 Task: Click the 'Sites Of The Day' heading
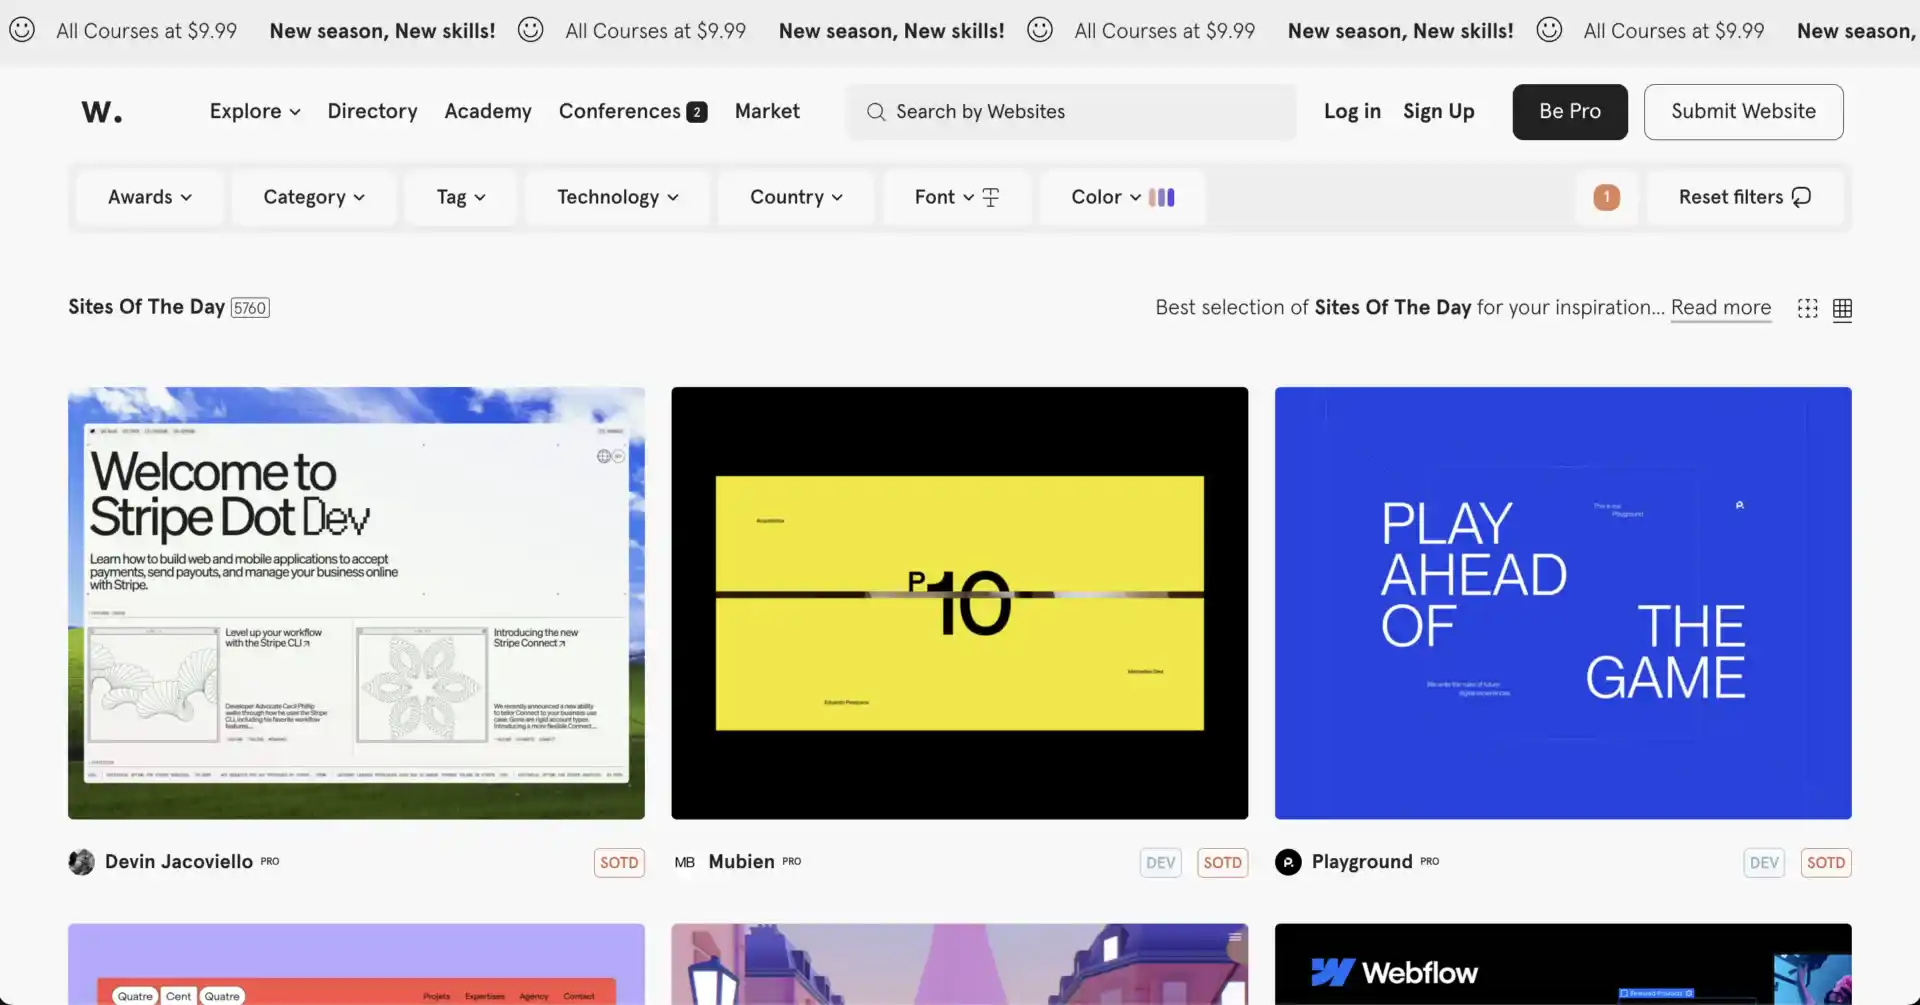146,307
